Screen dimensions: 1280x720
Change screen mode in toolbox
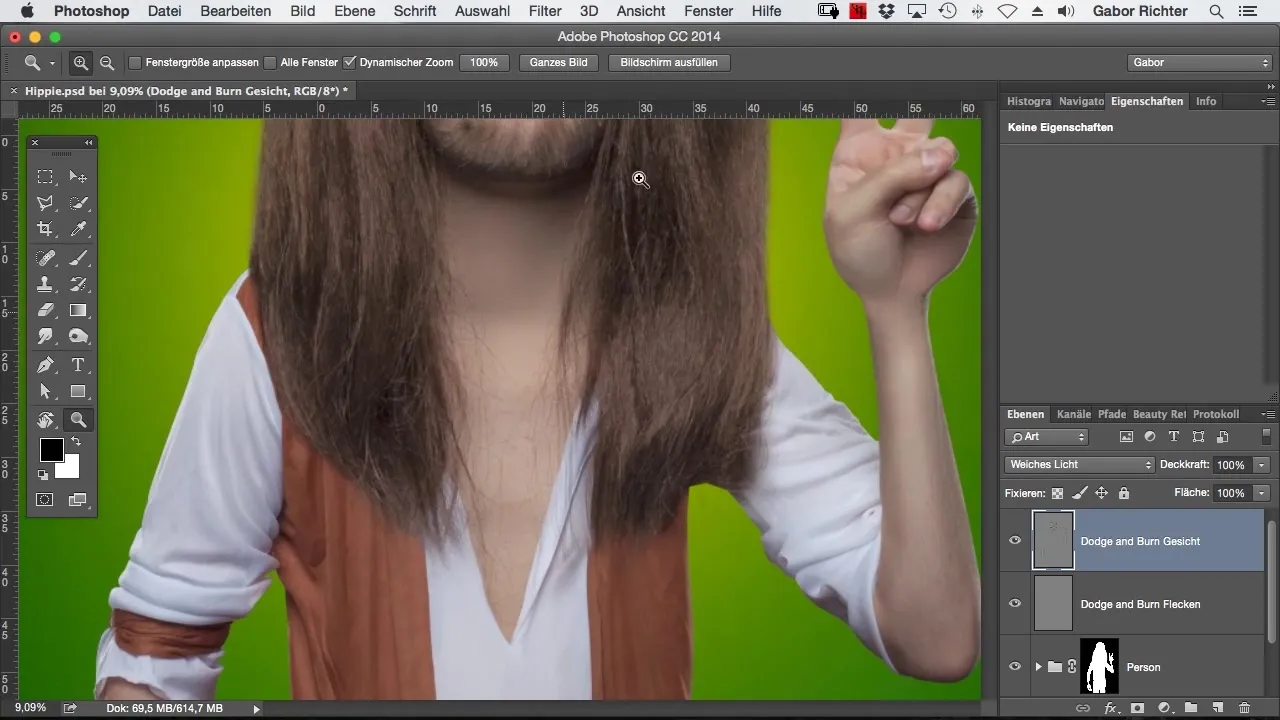[x=78, y=499]
